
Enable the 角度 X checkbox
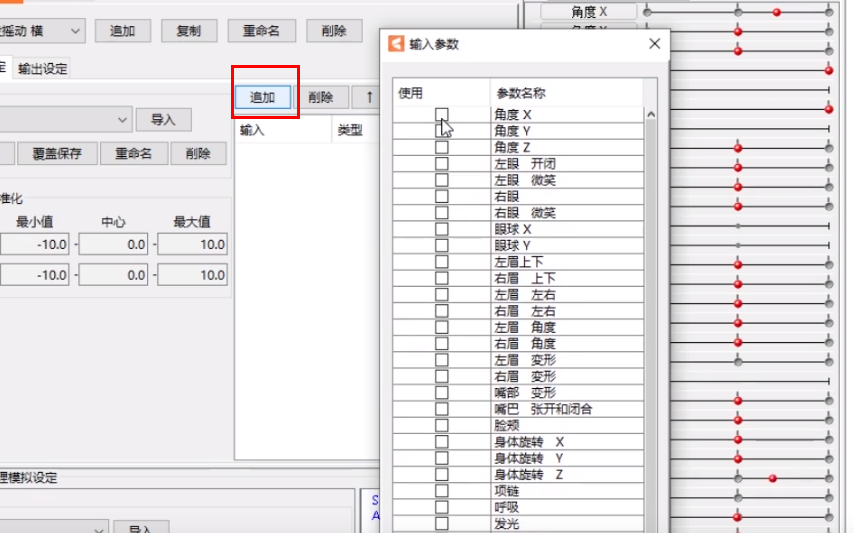pyautogui.click(x=442, y=114)
